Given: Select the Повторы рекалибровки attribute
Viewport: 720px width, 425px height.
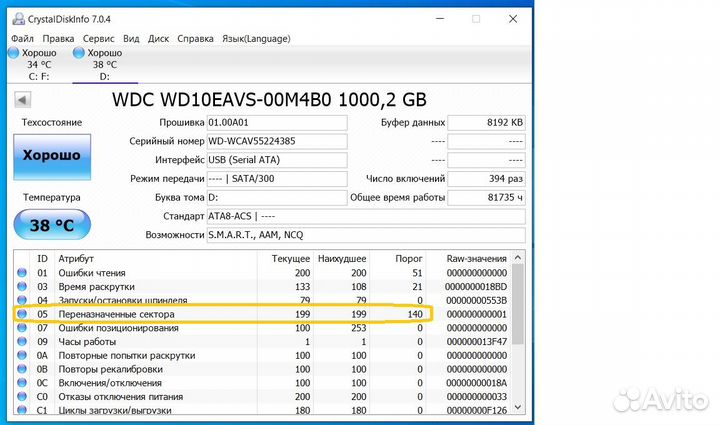Looking at the screenshot, I should [110, 369].
